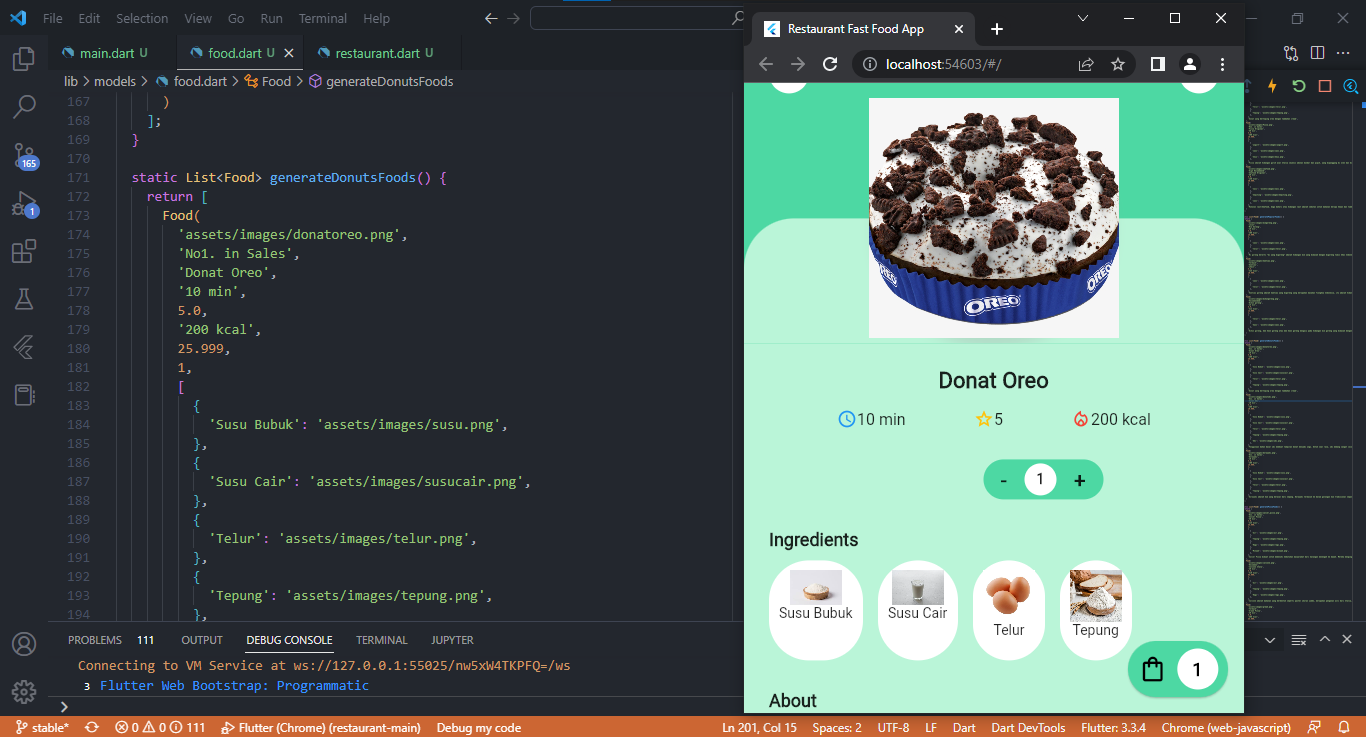The height and width of the screenshot is (737, 1366).
Task: Toggle the notifications bell in the status bar
Action: [1344, 727]
